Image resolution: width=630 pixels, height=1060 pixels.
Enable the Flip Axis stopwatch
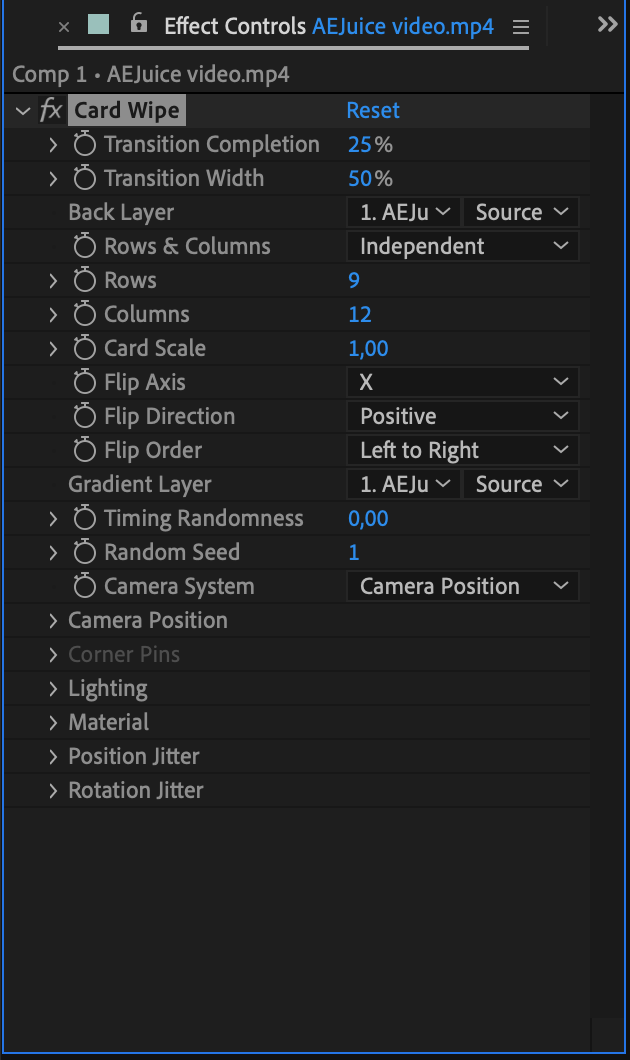pos(85,383)
